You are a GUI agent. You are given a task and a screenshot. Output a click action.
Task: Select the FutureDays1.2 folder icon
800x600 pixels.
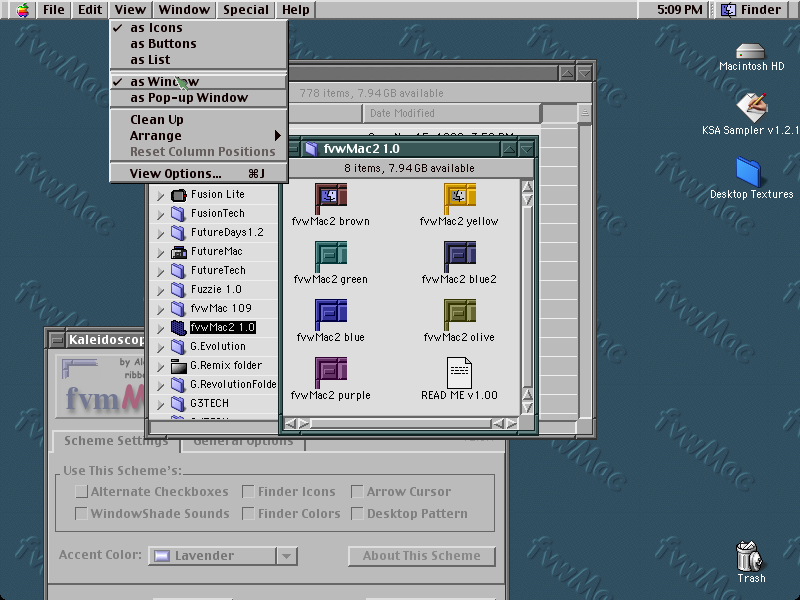[x=178, y=233]
